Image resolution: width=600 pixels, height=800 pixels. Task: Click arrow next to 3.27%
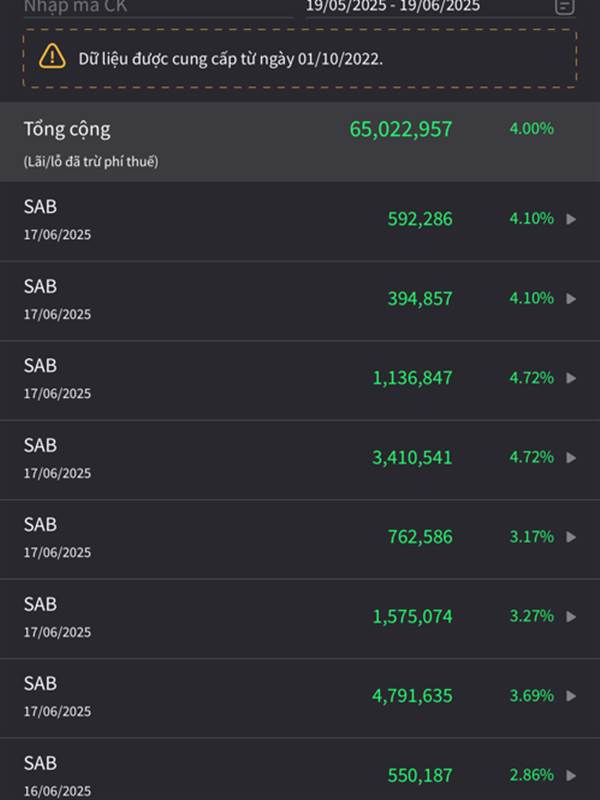(571, 616)
